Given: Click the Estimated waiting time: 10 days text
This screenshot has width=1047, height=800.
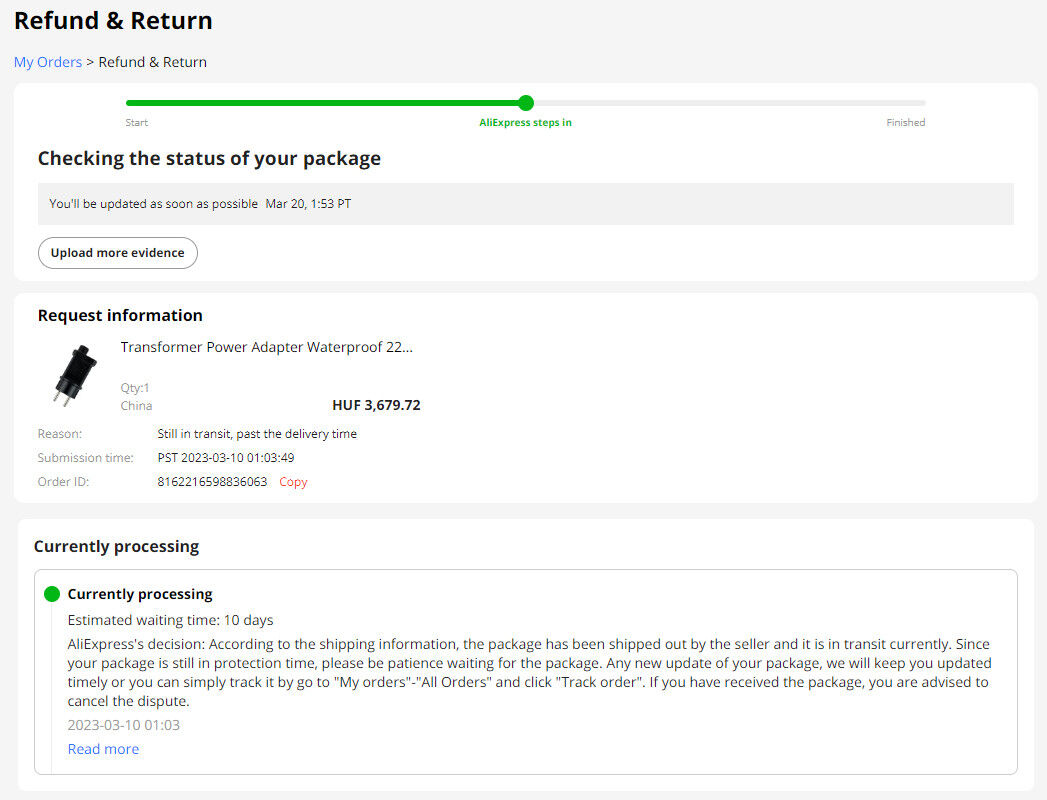Looking at the screenshot, I should coord(170,620).
